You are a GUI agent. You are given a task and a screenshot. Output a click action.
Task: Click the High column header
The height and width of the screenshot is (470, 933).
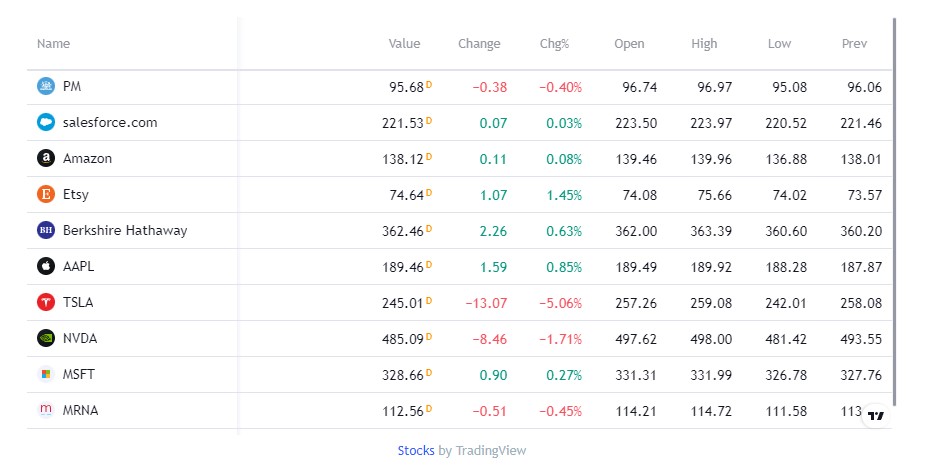tap(705, 43)
